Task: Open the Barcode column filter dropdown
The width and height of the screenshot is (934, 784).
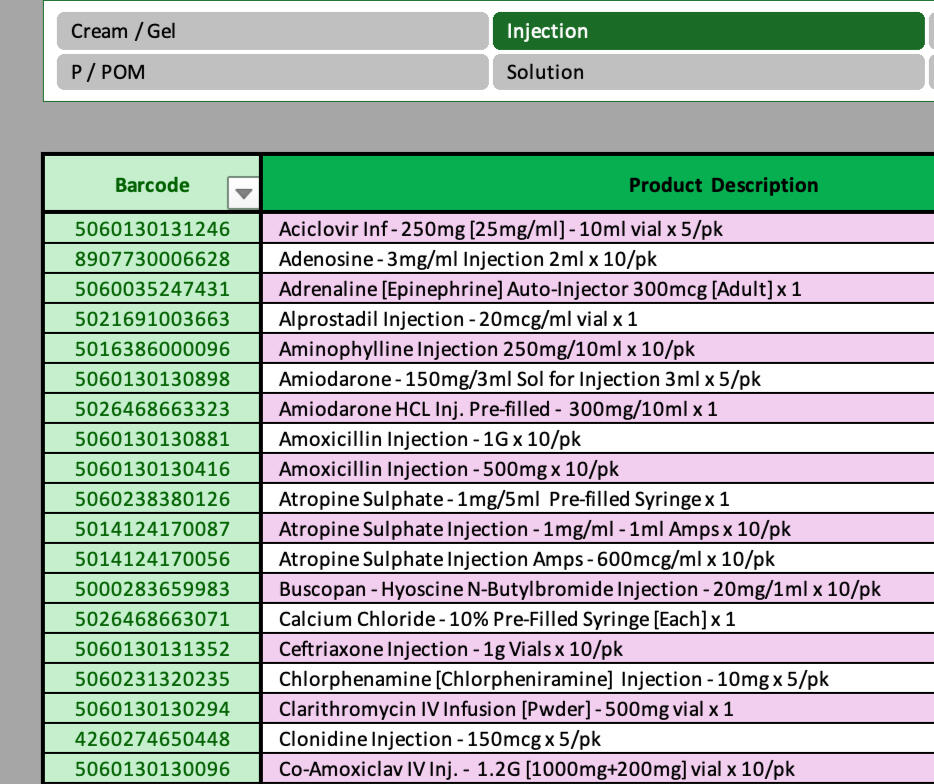Action: 243,191
